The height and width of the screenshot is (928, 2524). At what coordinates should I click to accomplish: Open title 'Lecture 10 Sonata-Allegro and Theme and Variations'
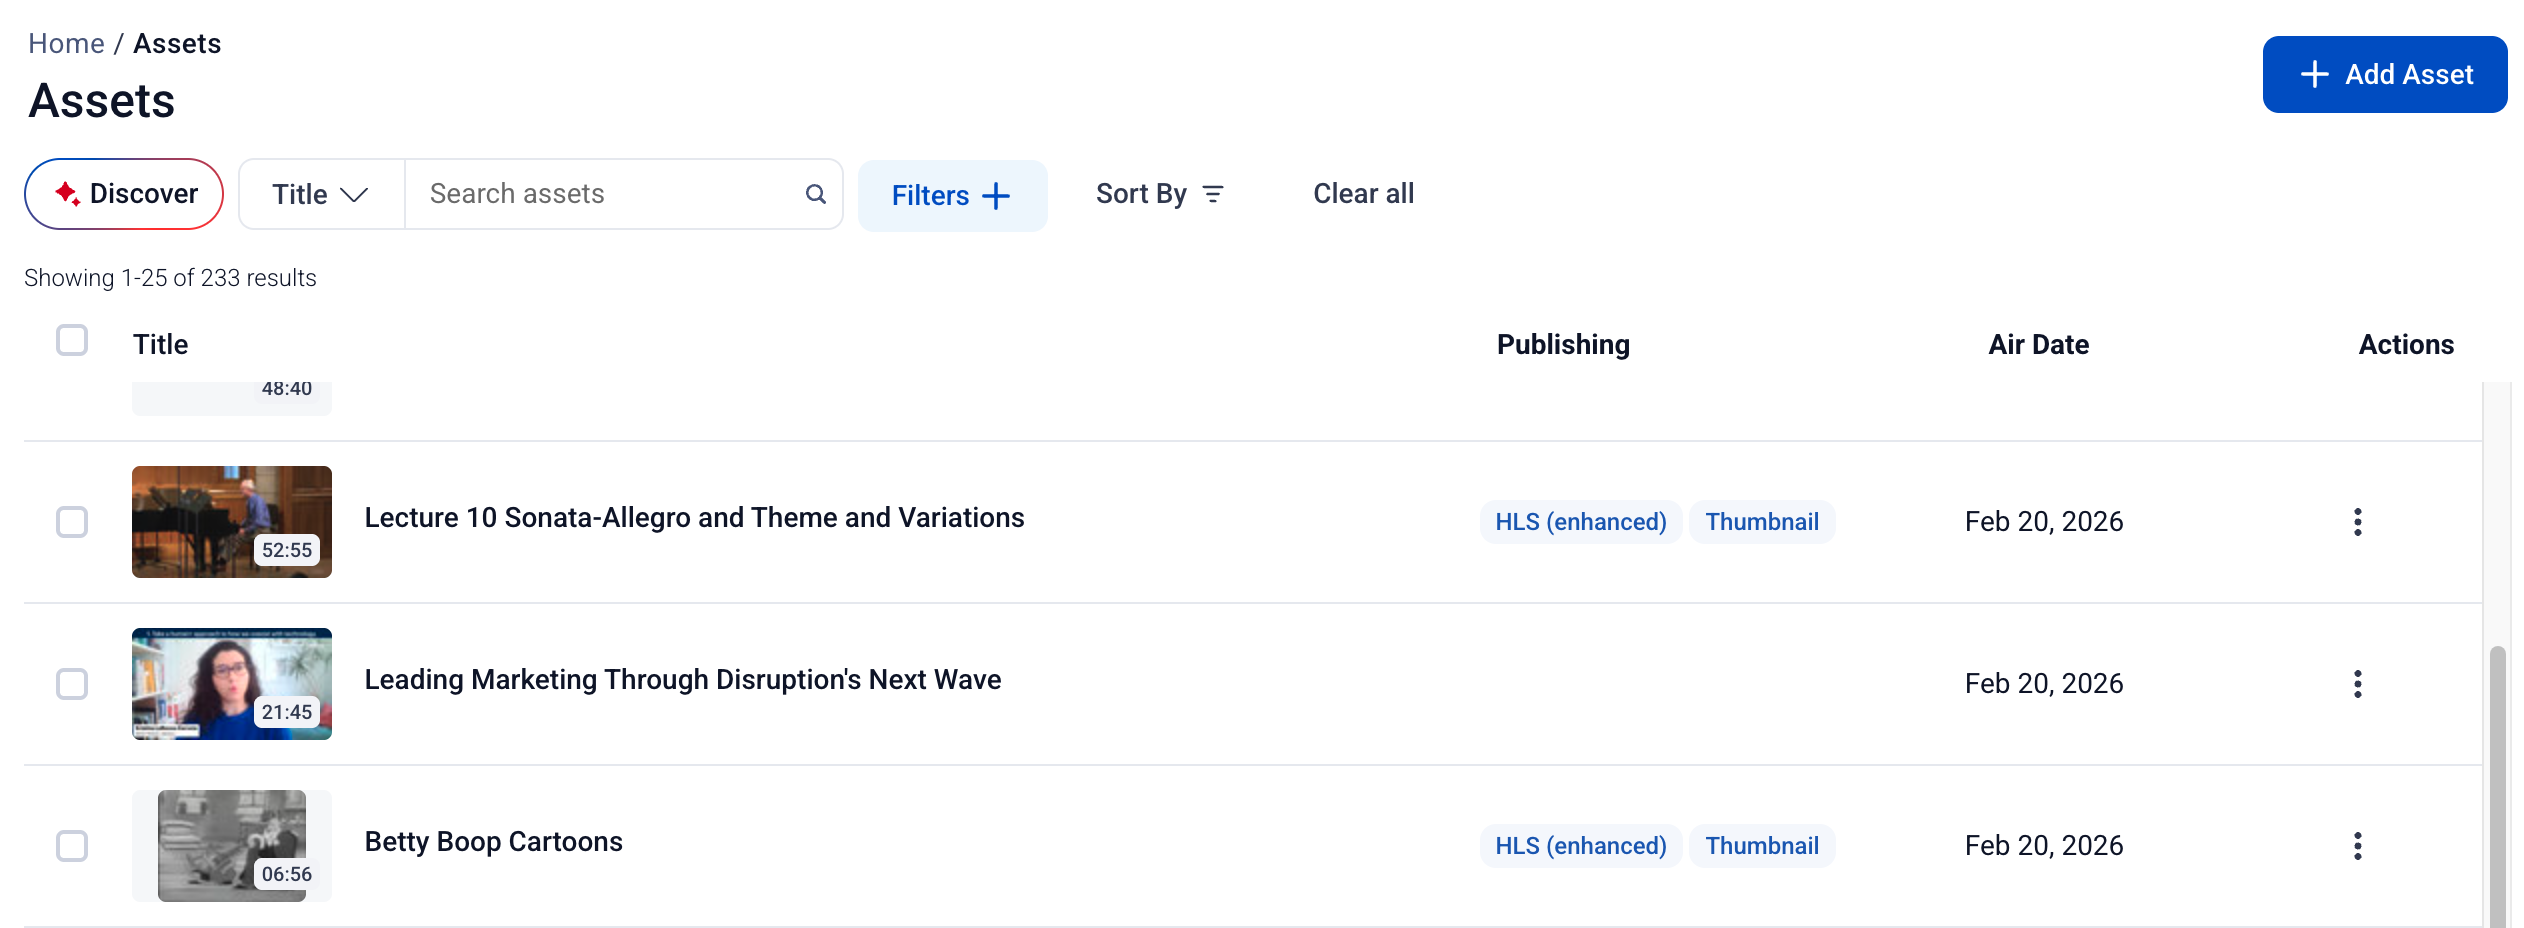click(x=694, y=518)
